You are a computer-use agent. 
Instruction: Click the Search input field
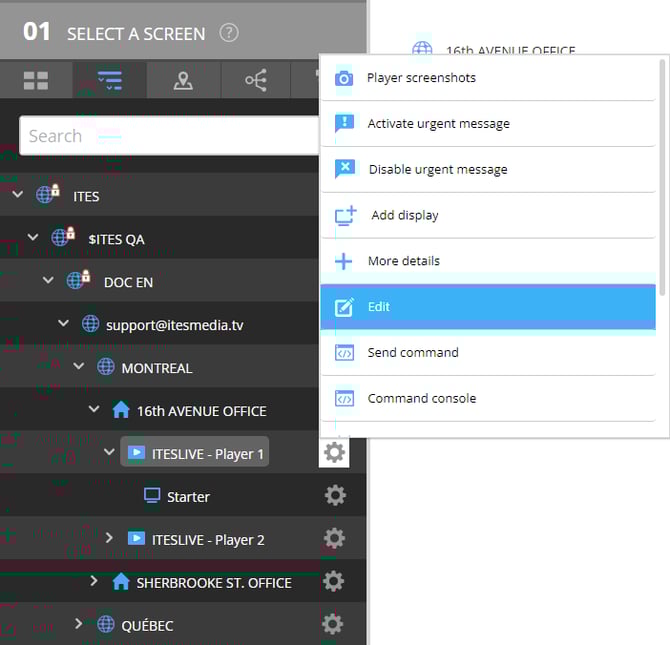point(168,136)
